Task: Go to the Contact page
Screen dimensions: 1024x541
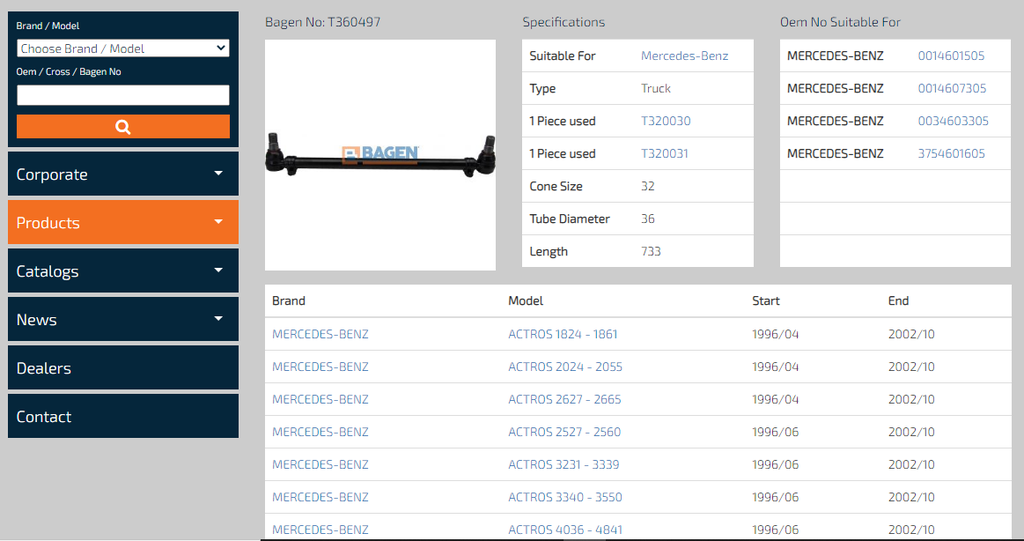Action: (x=123, y=416)
